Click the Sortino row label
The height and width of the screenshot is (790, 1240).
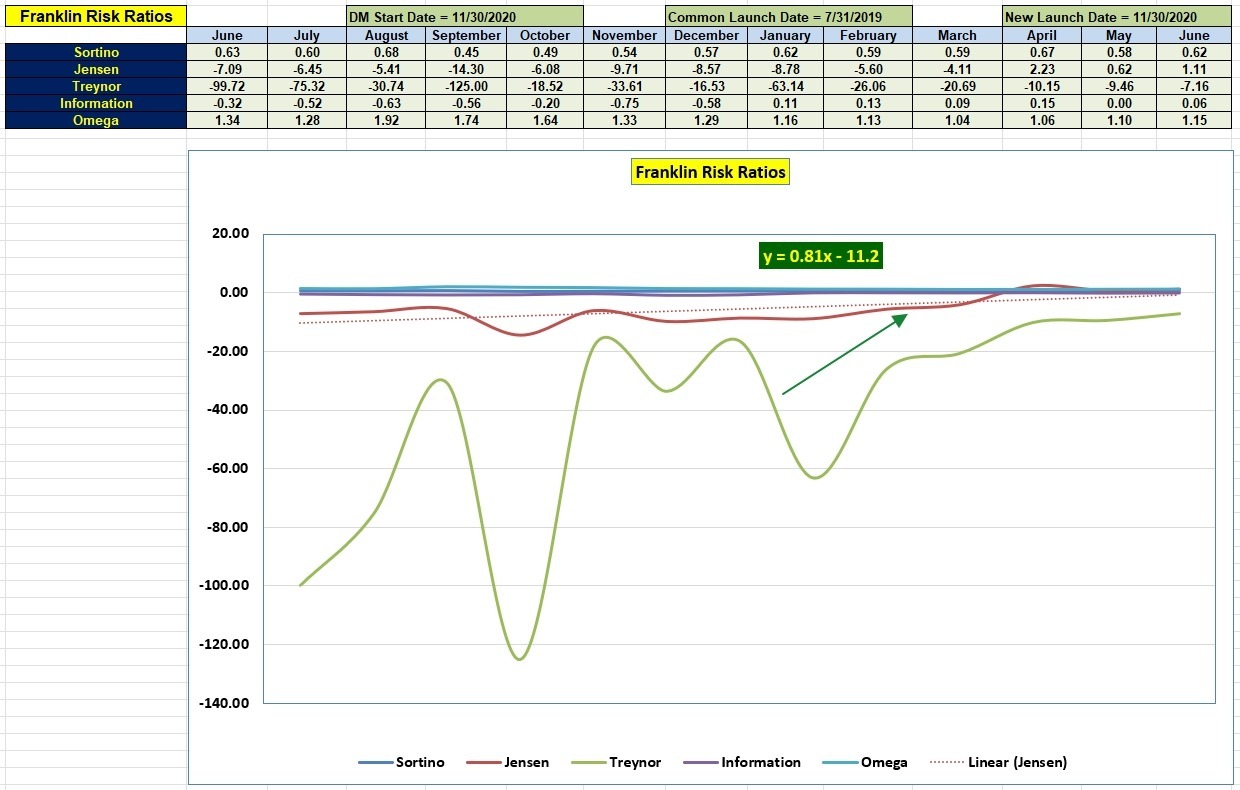click(96, 52)
